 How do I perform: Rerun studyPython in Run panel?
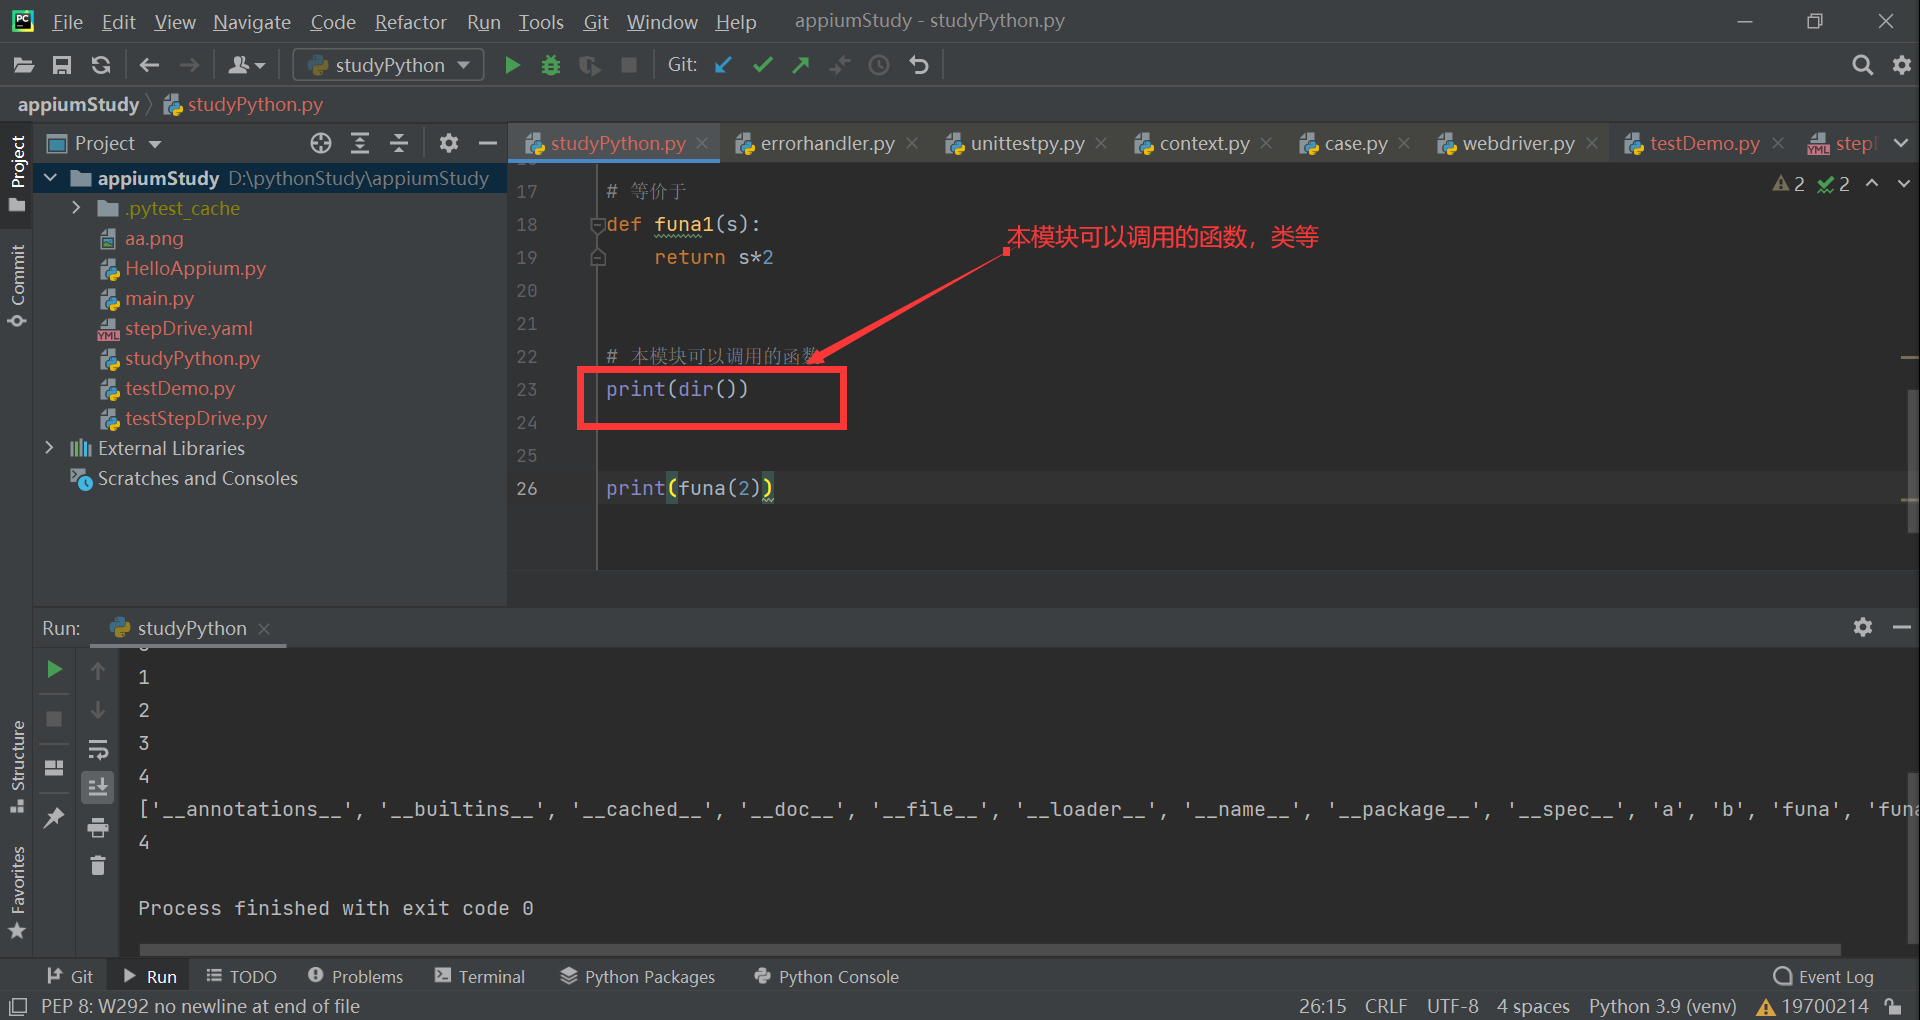(55, 669)
